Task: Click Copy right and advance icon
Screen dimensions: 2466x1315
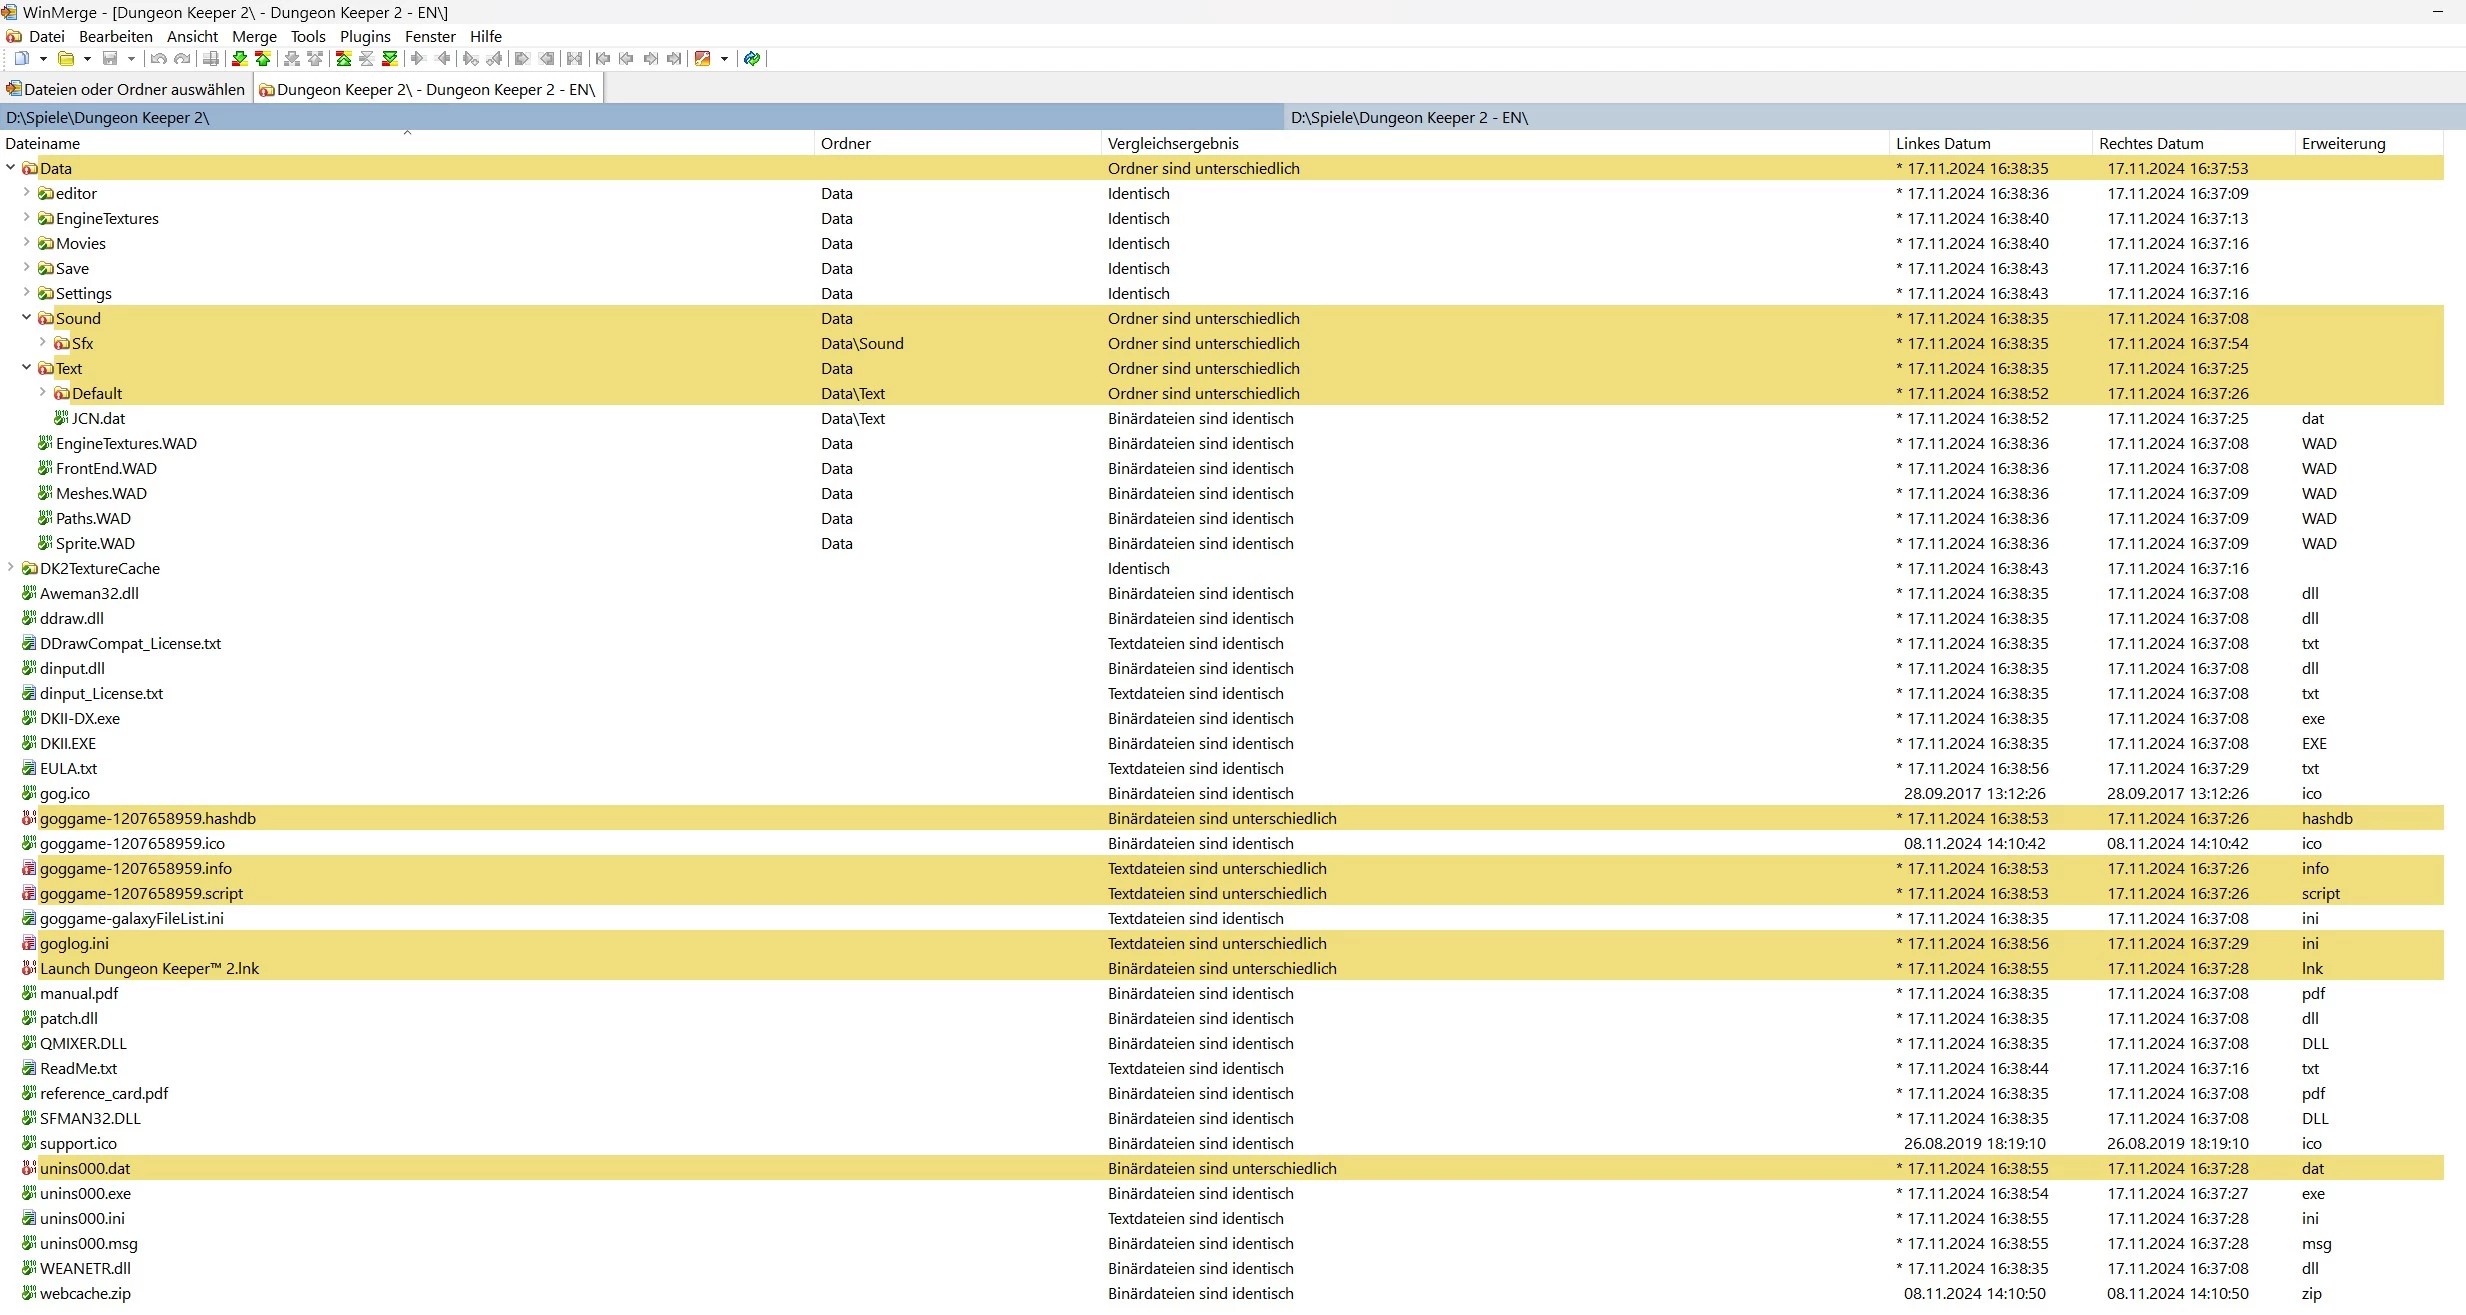Action: [x=470, y=58]
